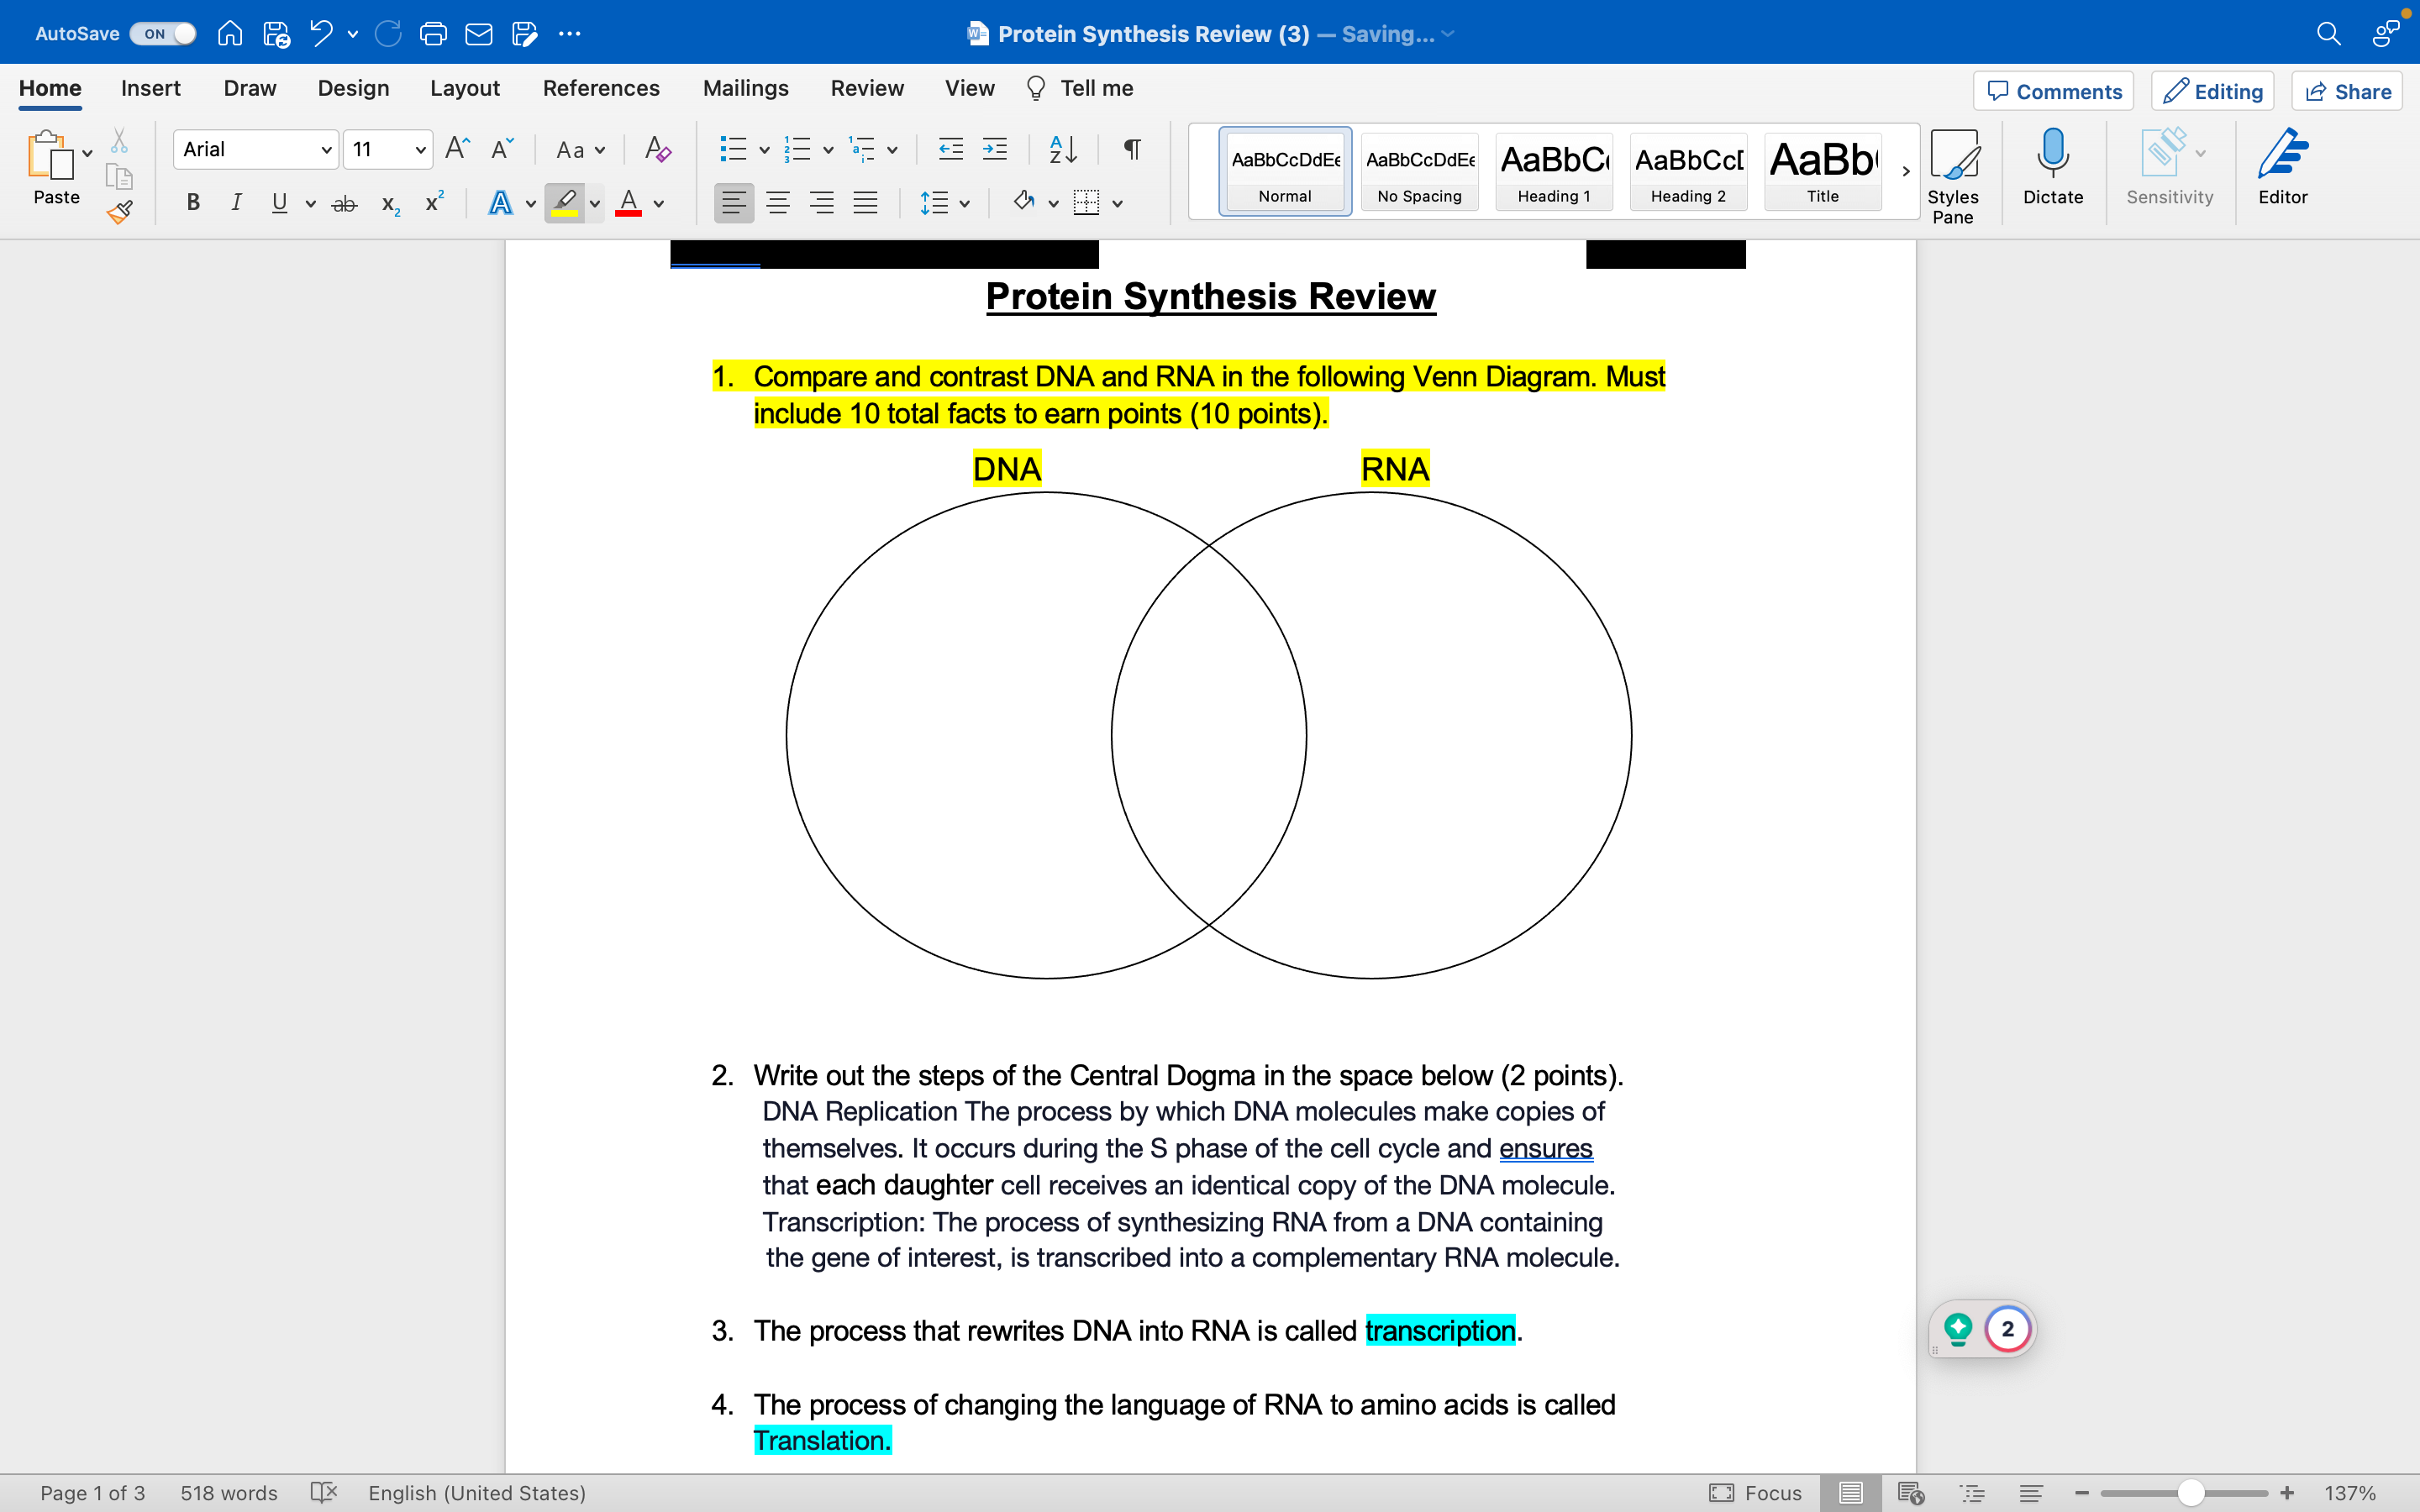Viewport: 2420px width, 1512px height.
Task: Click the Text Effects blue A icon
Action: tap(501, 203)
